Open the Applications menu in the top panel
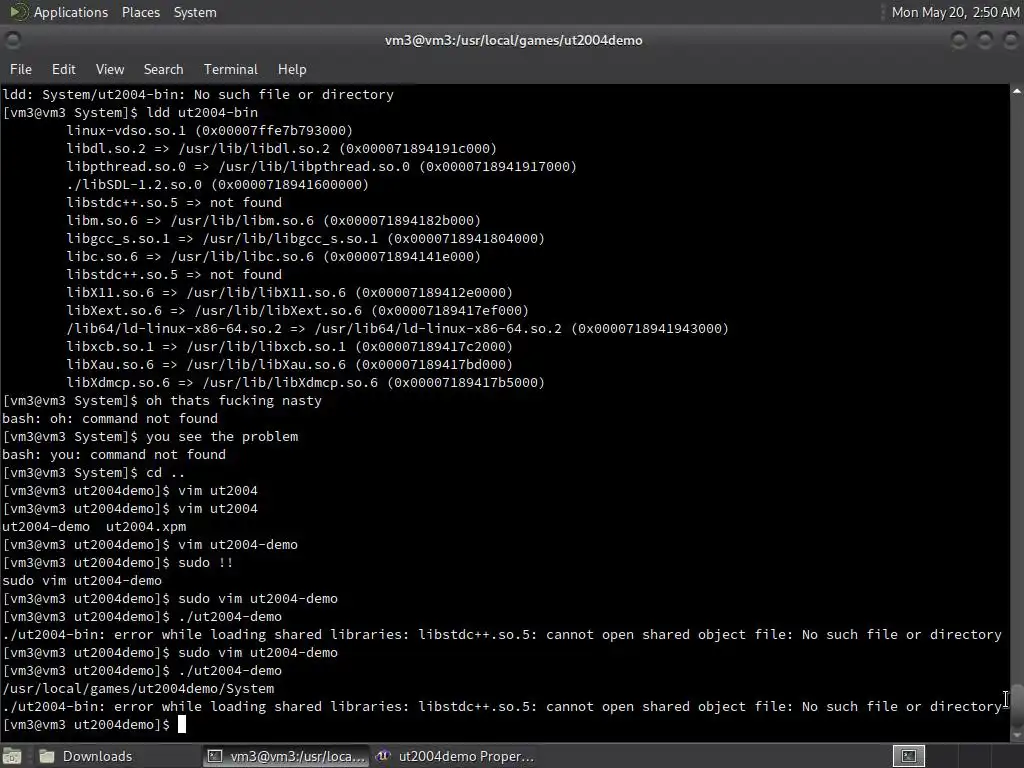Viewport: 1024px width, 768px height. [71, 12]
